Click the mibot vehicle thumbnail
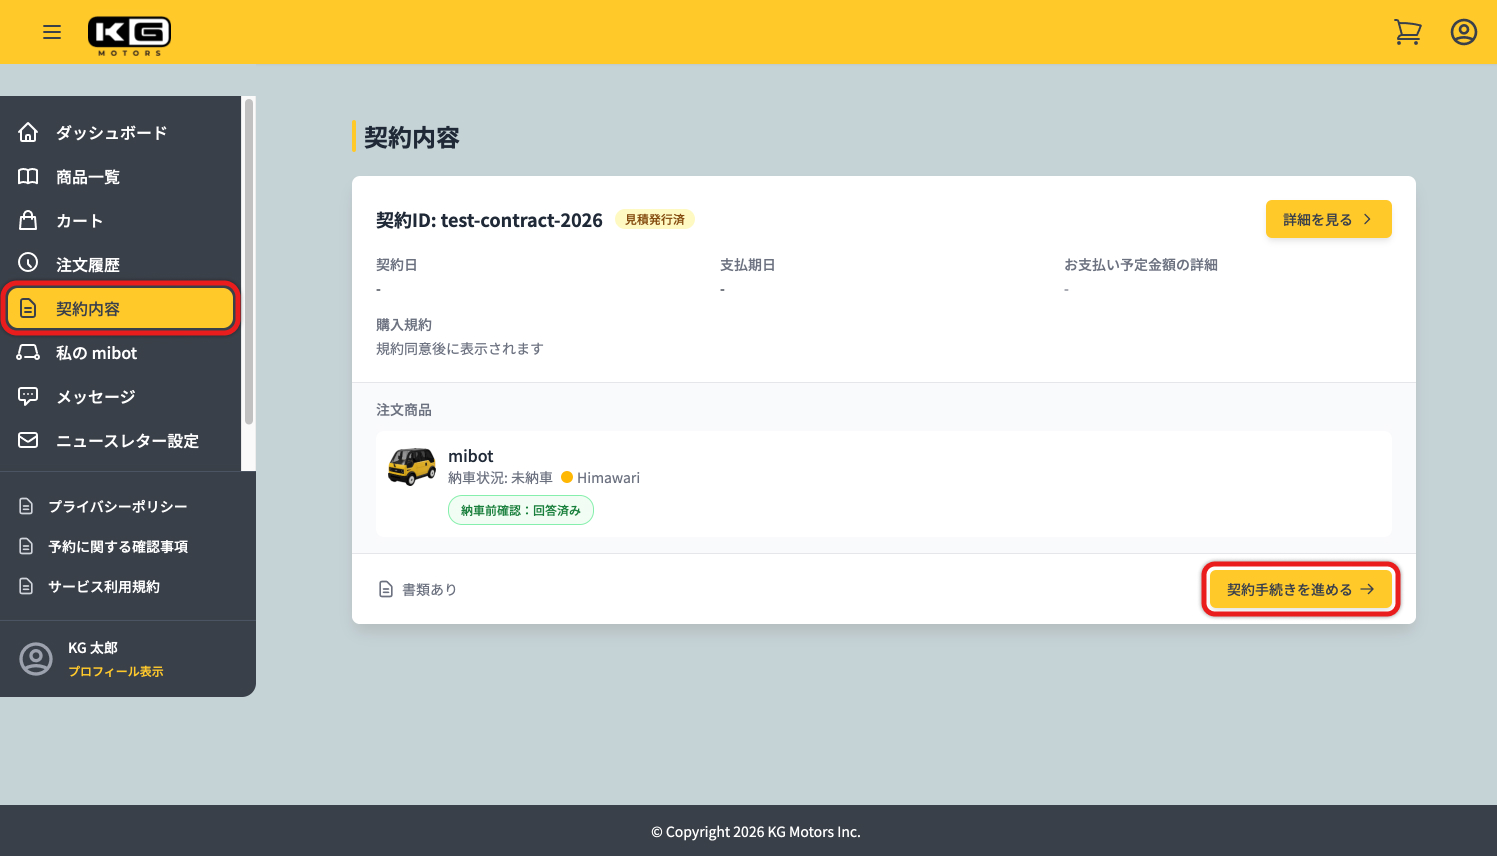Viewport: 1497px width, 856px height. 412,465
